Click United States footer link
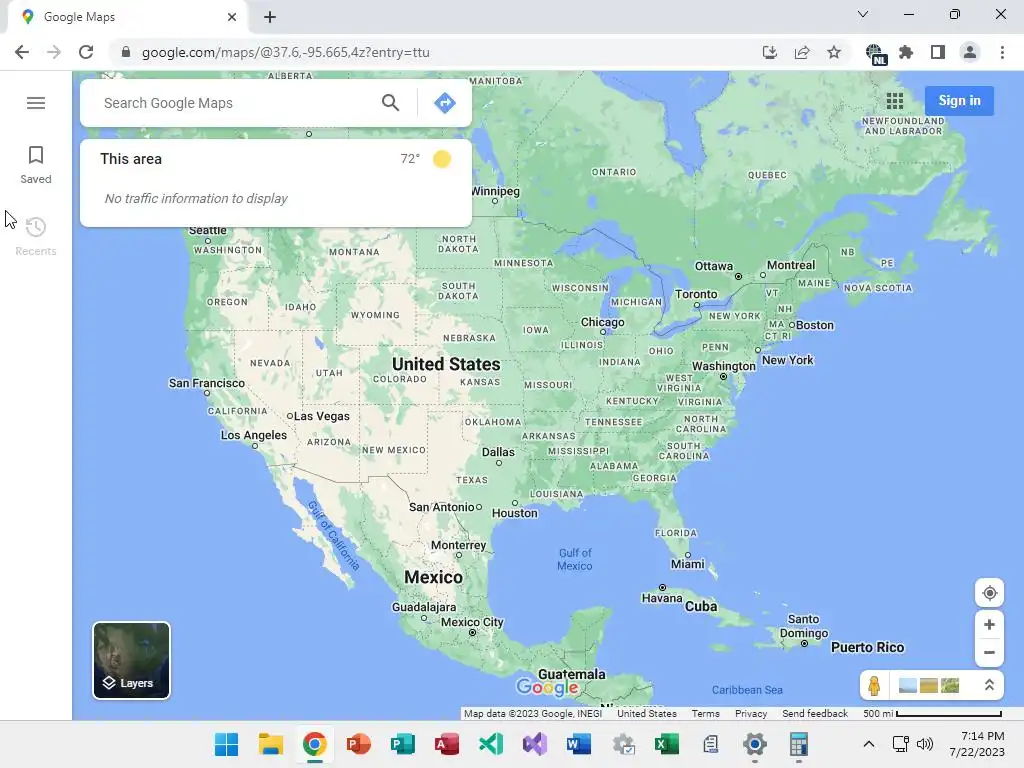Image resolution: width=1024 pixels, height=768 pixels. (647, 714)
